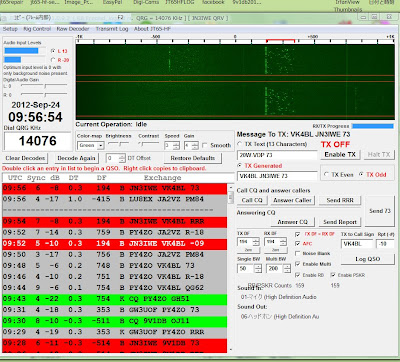
Task: Click the L digital audio gain slider
Action: point(44,86)
